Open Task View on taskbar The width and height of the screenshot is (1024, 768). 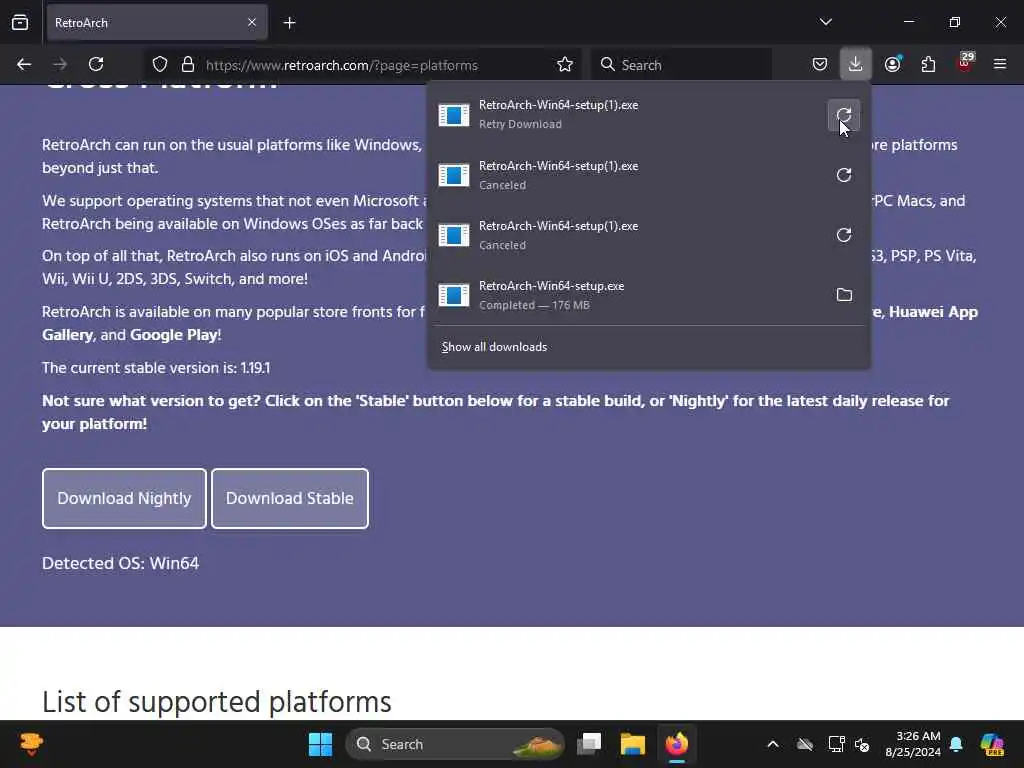589,744
